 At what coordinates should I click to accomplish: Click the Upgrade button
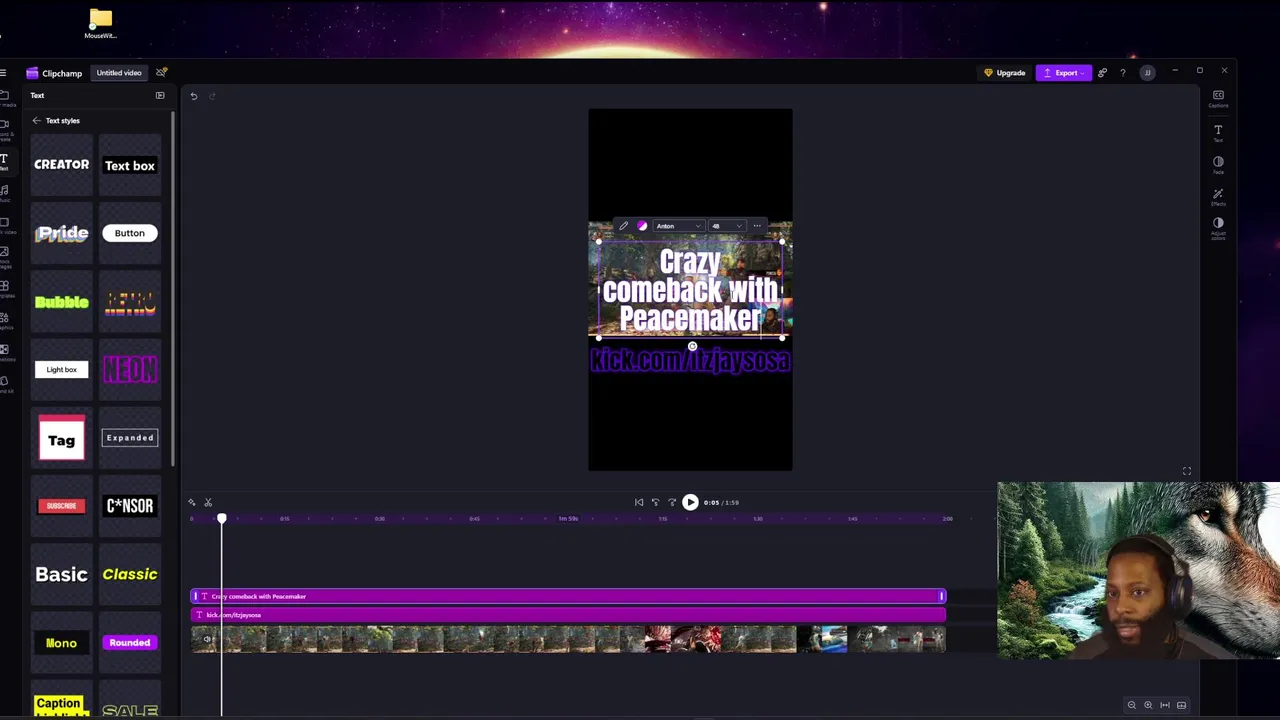1005,73
